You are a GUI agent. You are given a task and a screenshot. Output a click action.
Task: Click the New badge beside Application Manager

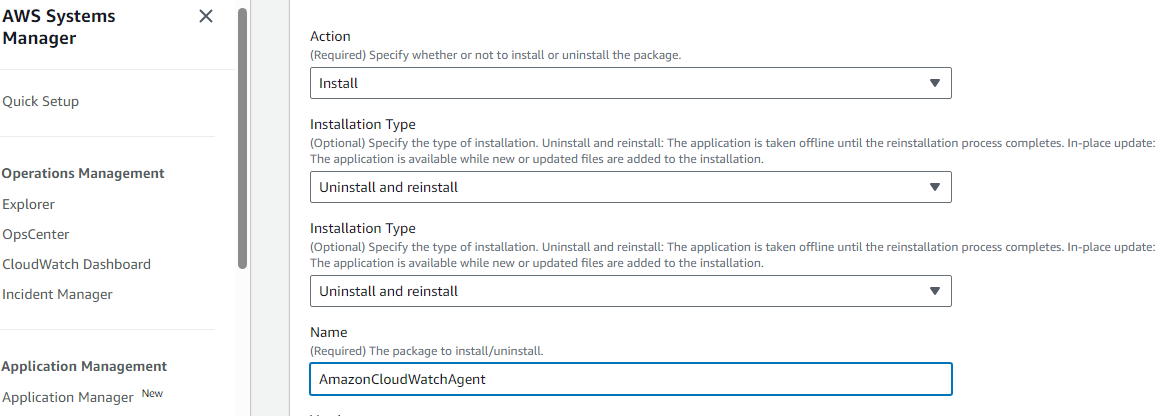click(x=152, y=394)
